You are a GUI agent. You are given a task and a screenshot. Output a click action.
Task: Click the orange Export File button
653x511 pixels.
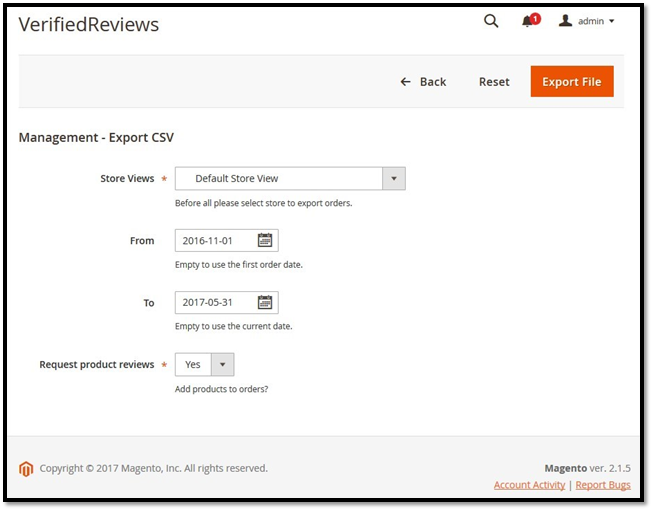tap(571, 82)
